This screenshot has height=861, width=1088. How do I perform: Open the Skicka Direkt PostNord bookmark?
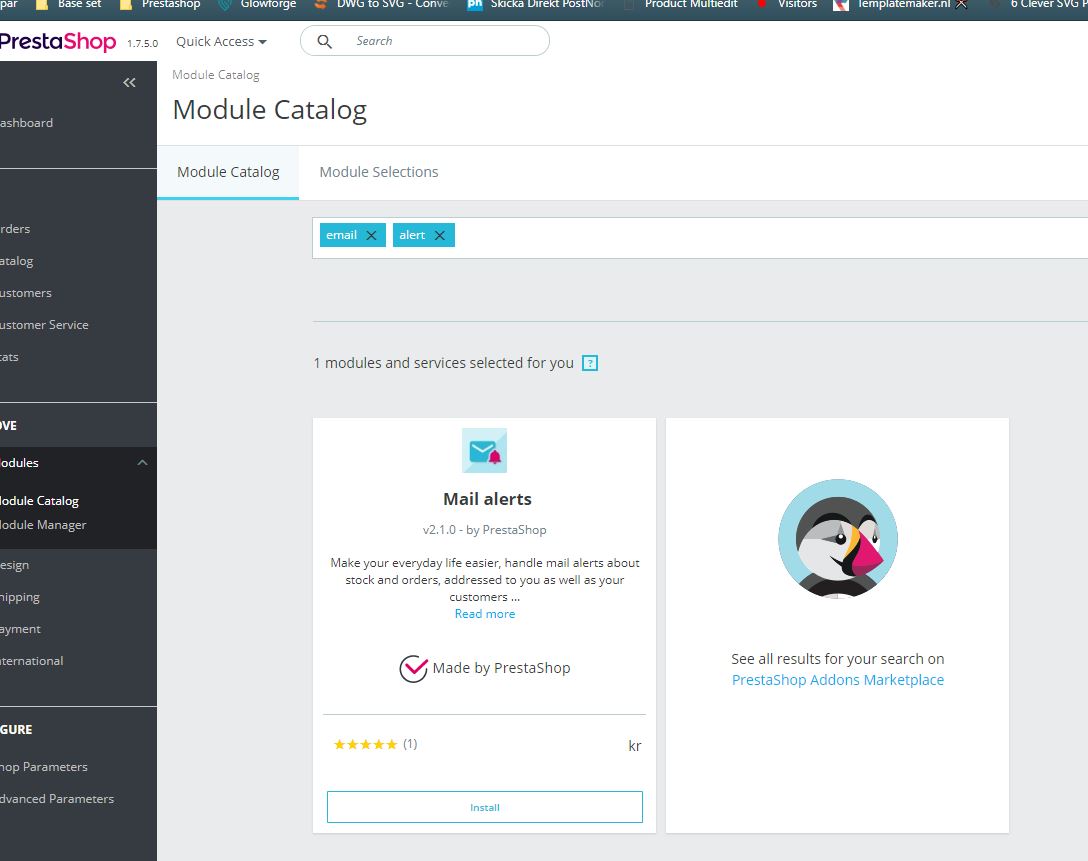536,4
